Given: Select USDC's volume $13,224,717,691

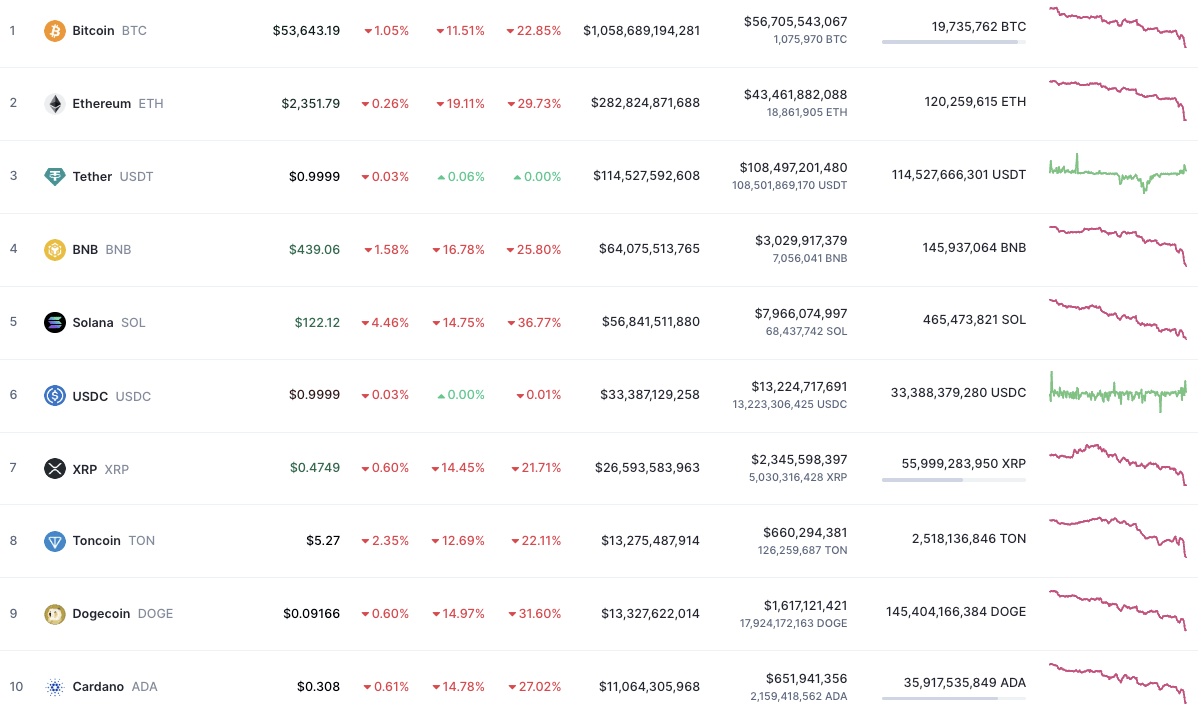Looking at the screenshot, I should [x=799, y=386].
